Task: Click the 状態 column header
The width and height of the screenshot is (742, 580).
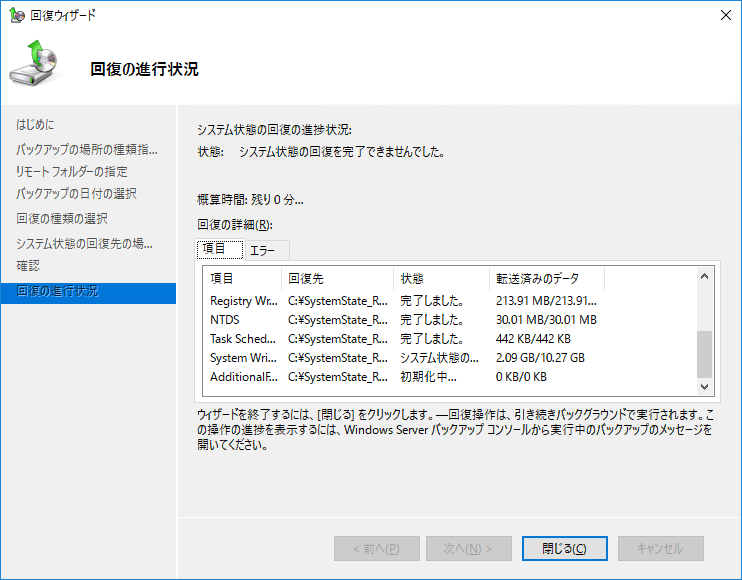Action: [442, 279]
